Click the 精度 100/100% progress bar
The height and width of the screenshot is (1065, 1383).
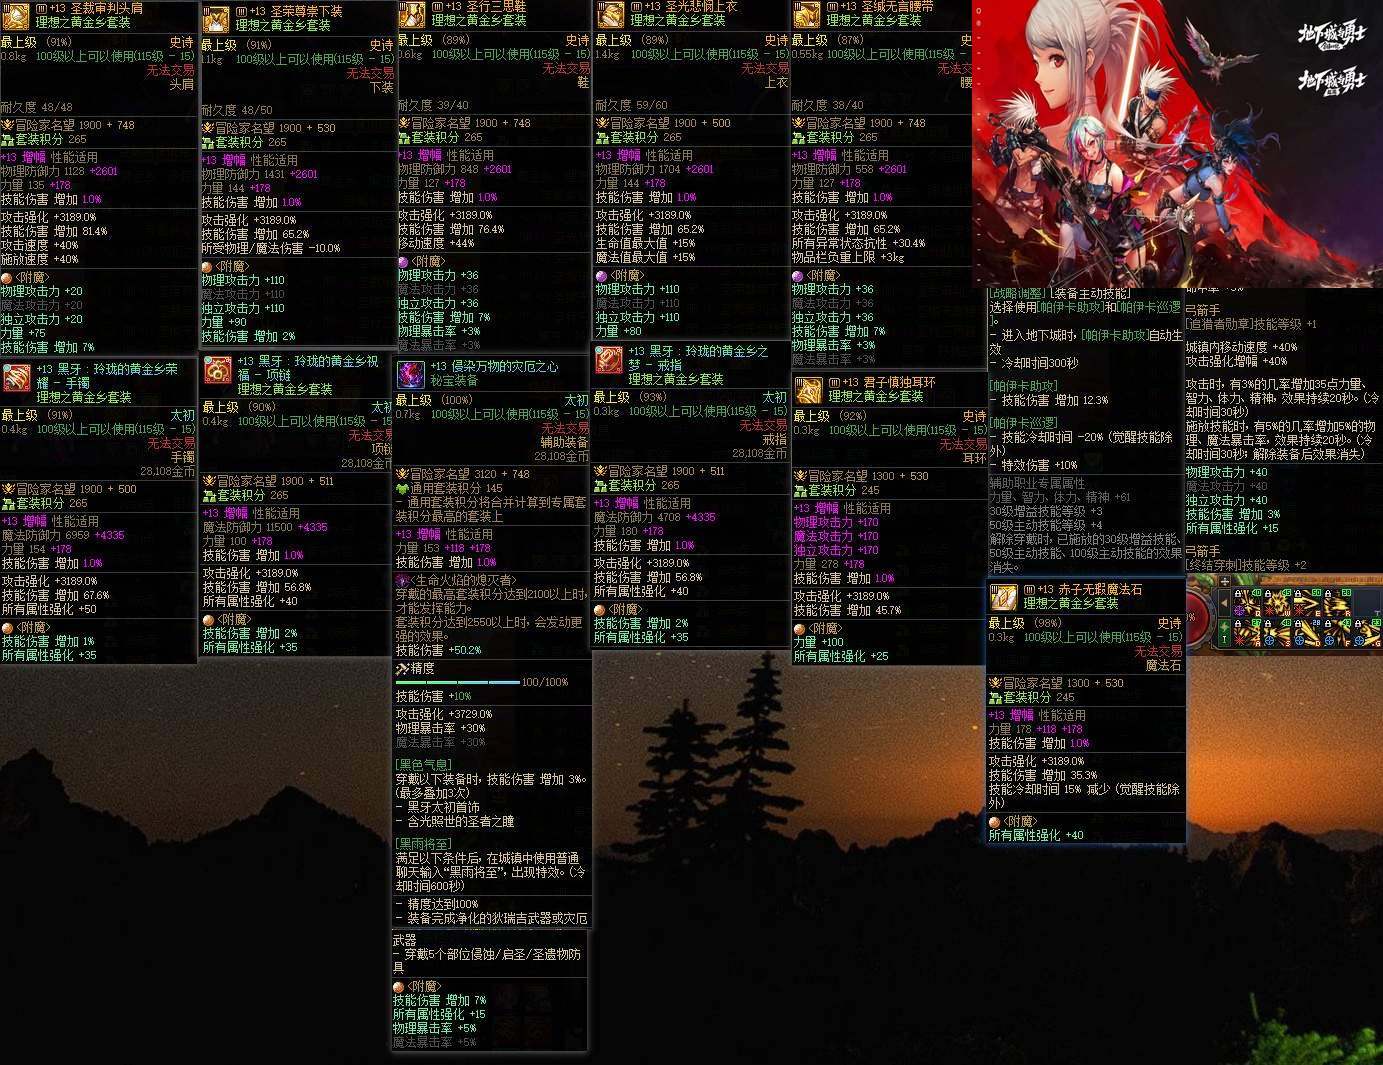458,682
